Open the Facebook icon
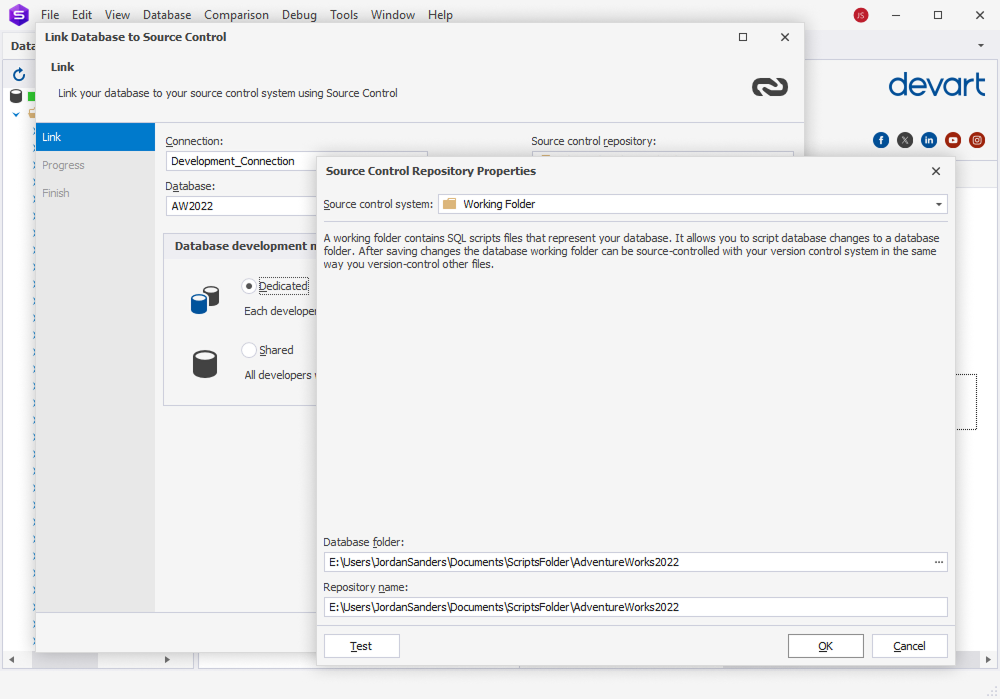1000x699 pixels. [x=880, y=140]
